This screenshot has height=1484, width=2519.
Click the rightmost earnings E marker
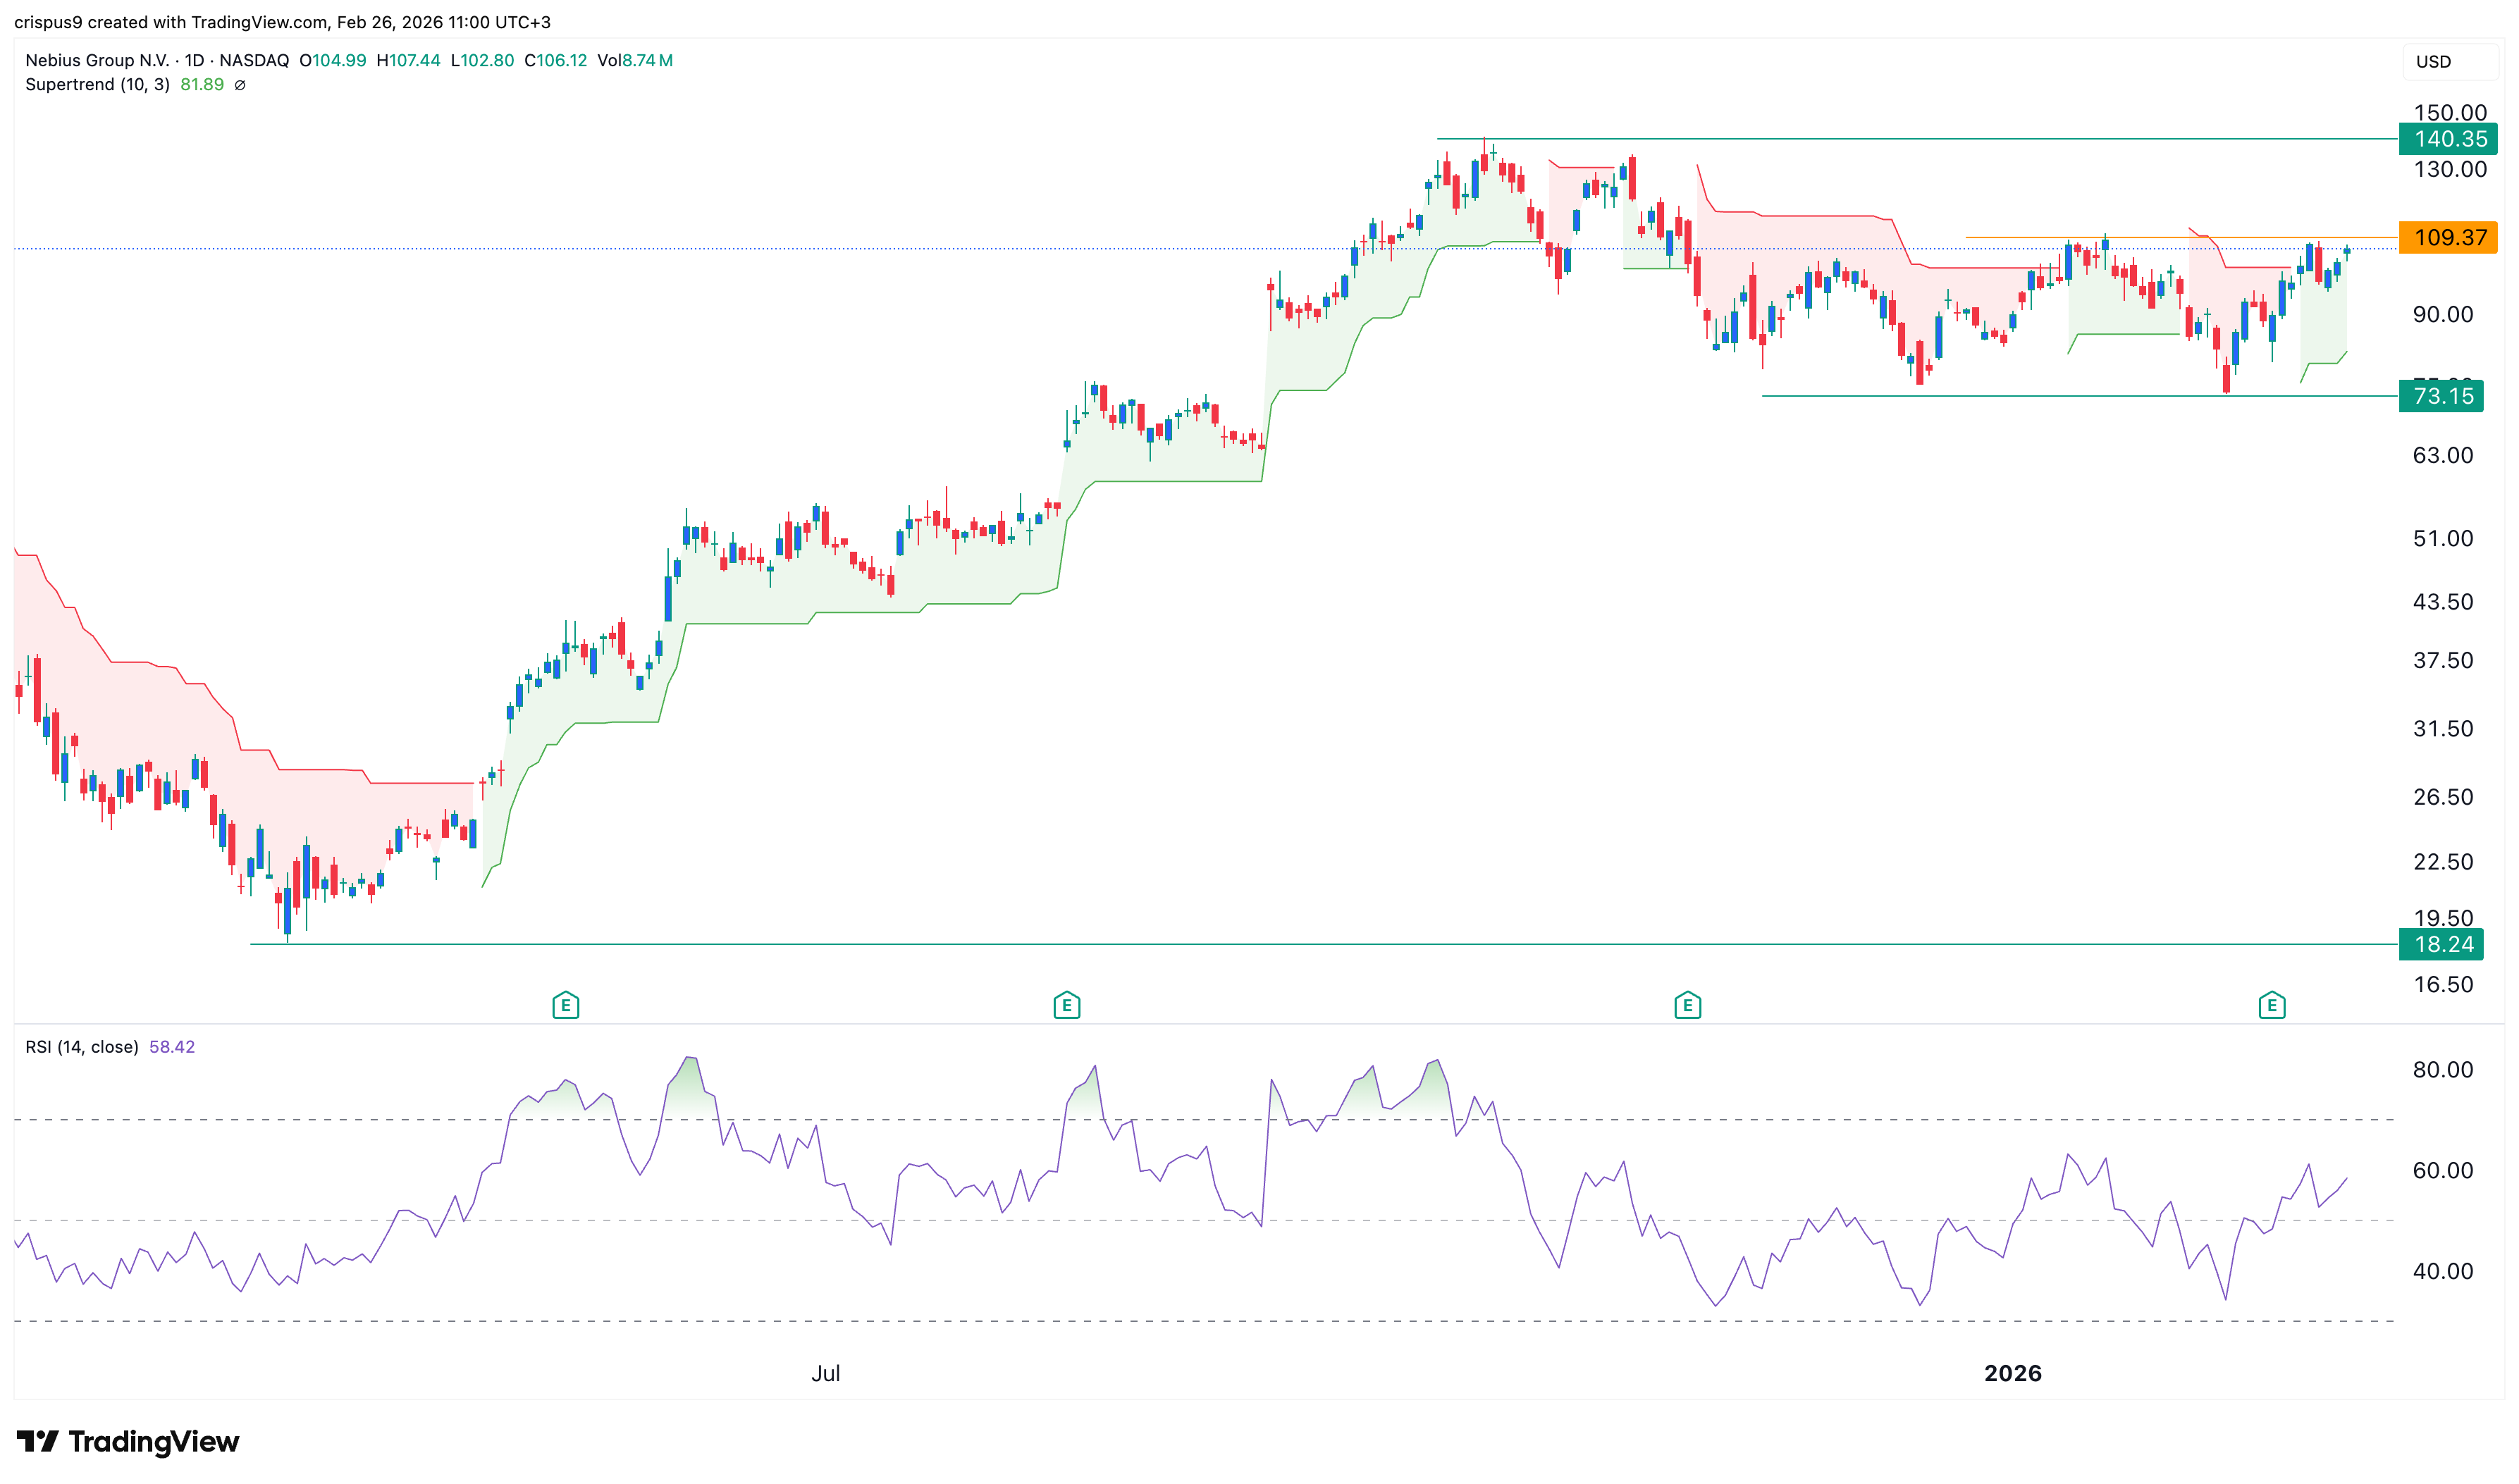coord(2271,1005)
